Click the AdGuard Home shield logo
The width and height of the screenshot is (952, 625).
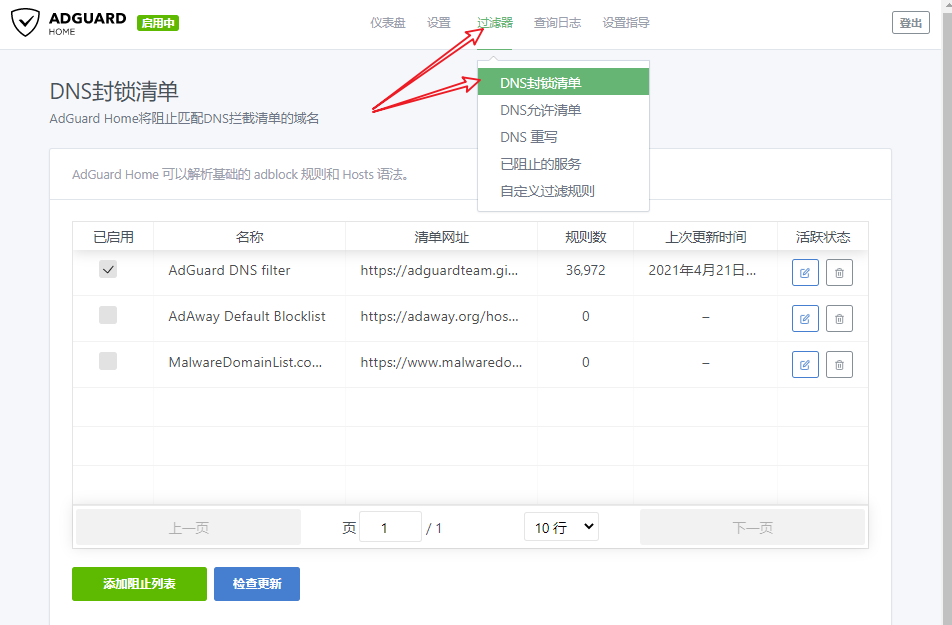[26, 22]
